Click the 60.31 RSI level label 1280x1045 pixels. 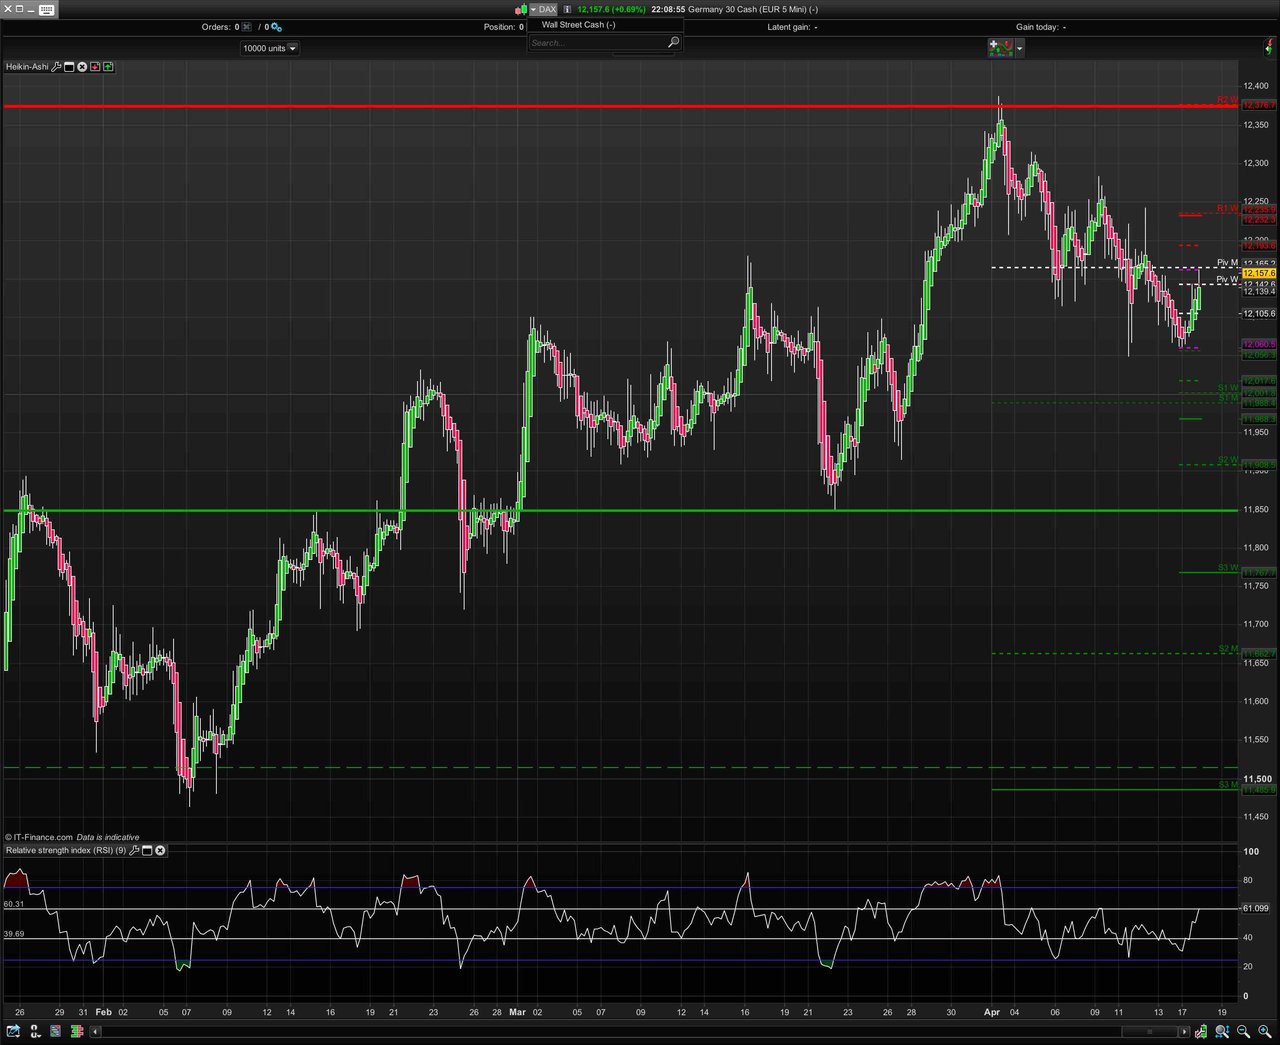pos(14,904)
